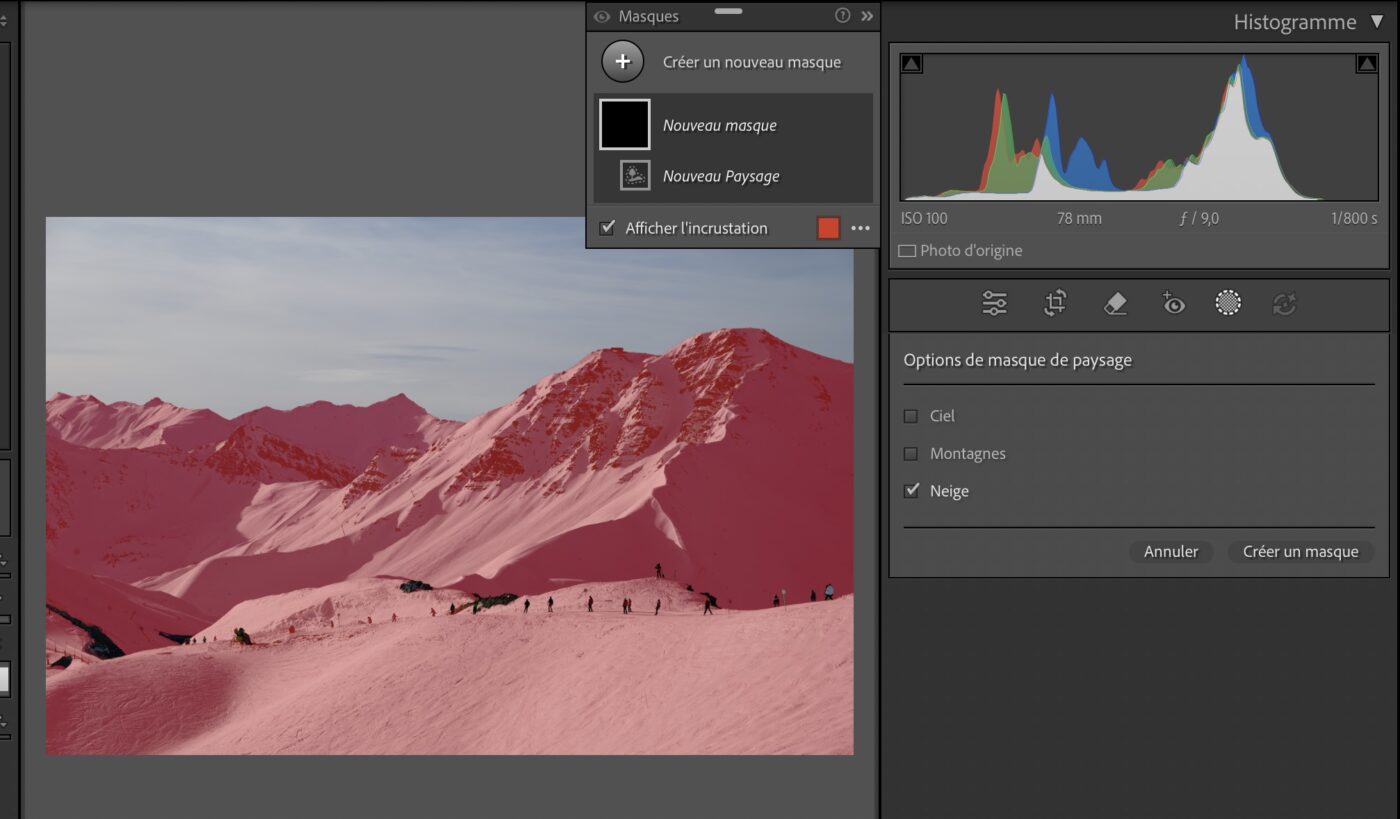Select the Nouveau Paysage mask component

(720, 176)
